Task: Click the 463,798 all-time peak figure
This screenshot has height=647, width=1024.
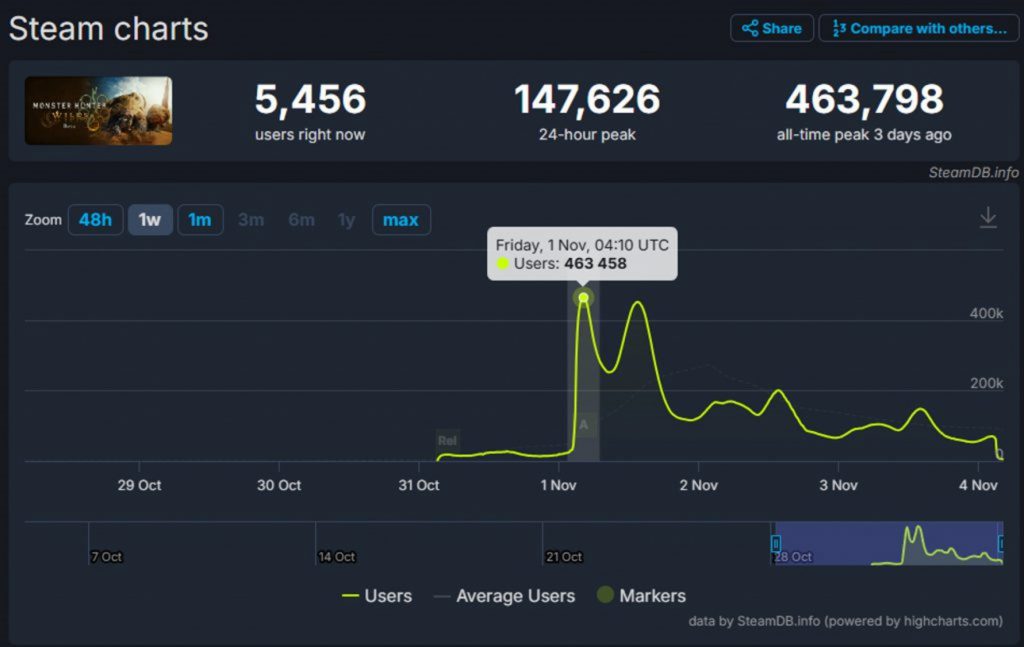Action: [x=864, y=99]
